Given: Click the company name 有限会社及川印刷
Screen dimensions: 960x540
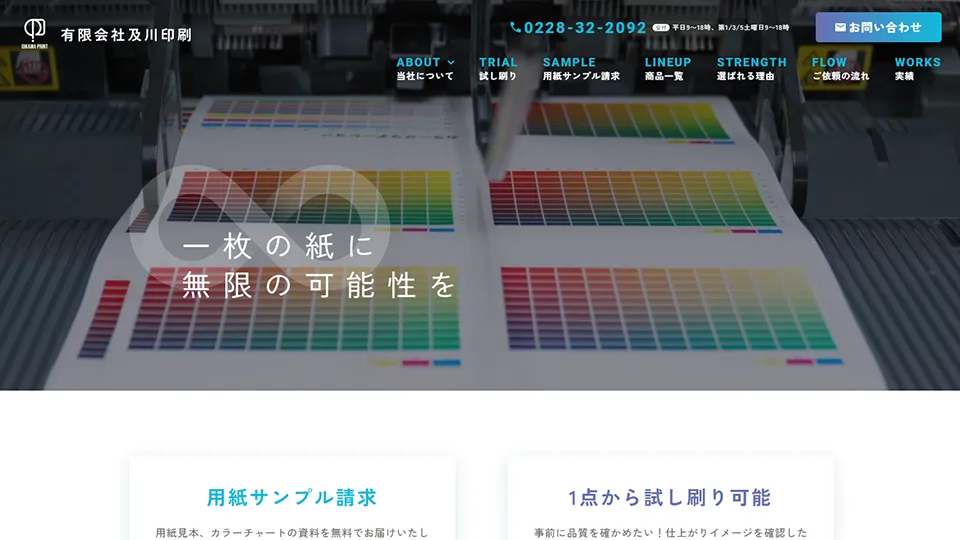Looking at the screenshot, I should [x=126, y=35].
